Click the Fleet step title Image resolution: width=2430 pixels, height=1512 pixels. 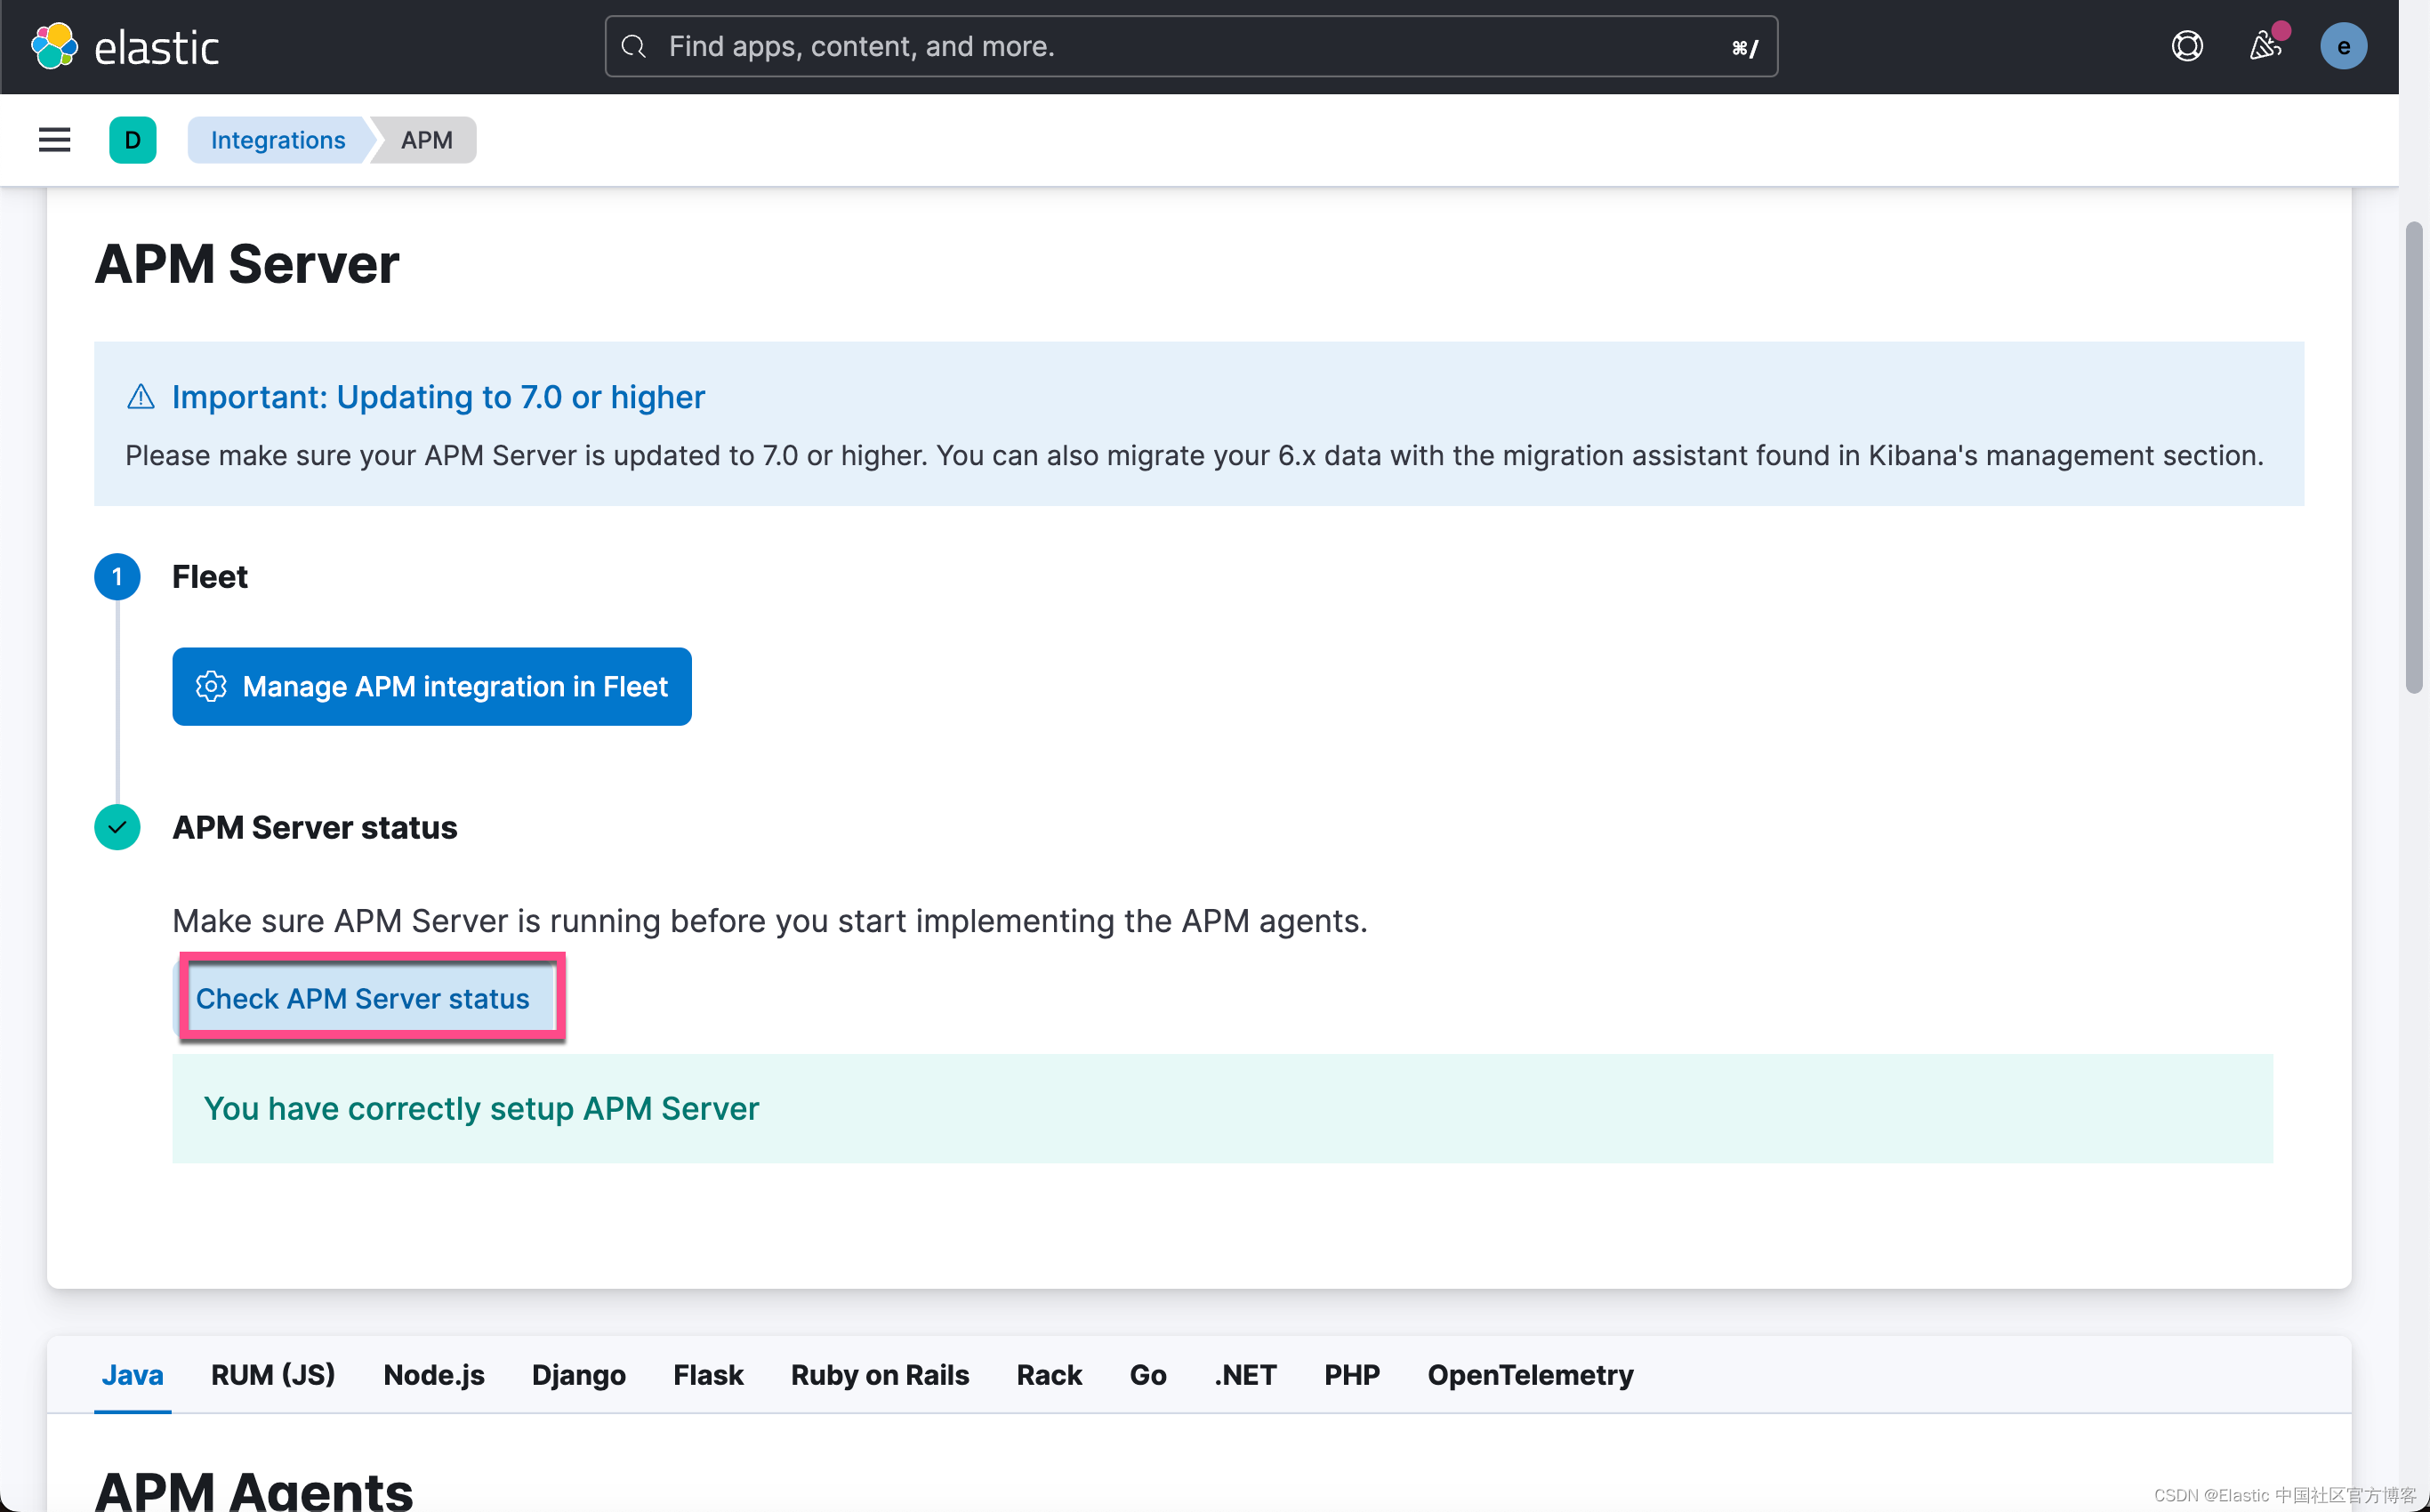point(209,577)
